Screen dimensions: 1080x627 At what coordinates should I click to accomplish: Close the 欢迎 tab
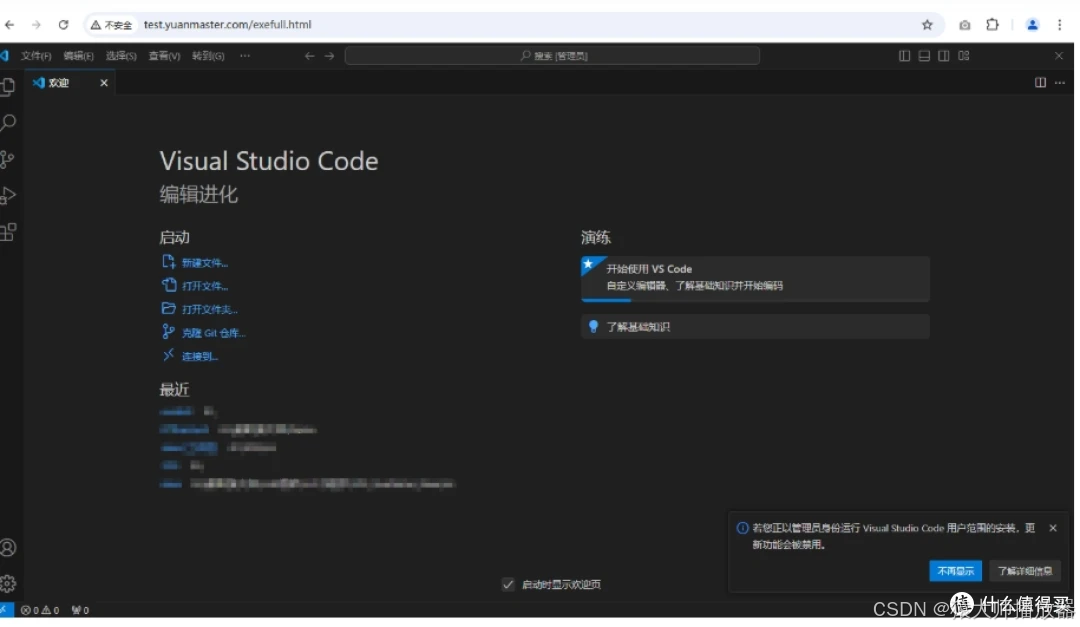pyautogui.click(x=104, y=83)
